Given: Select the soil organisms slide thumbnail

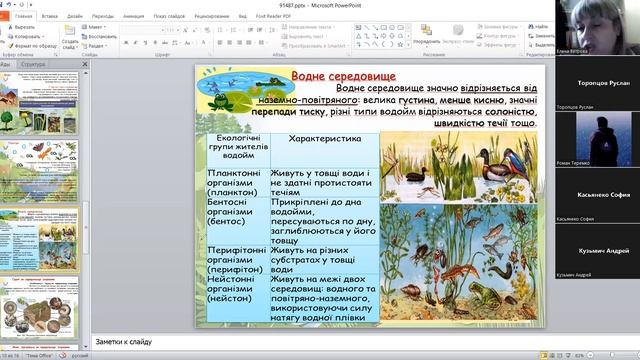Looking at the screenshot, I should click(39, 307).
